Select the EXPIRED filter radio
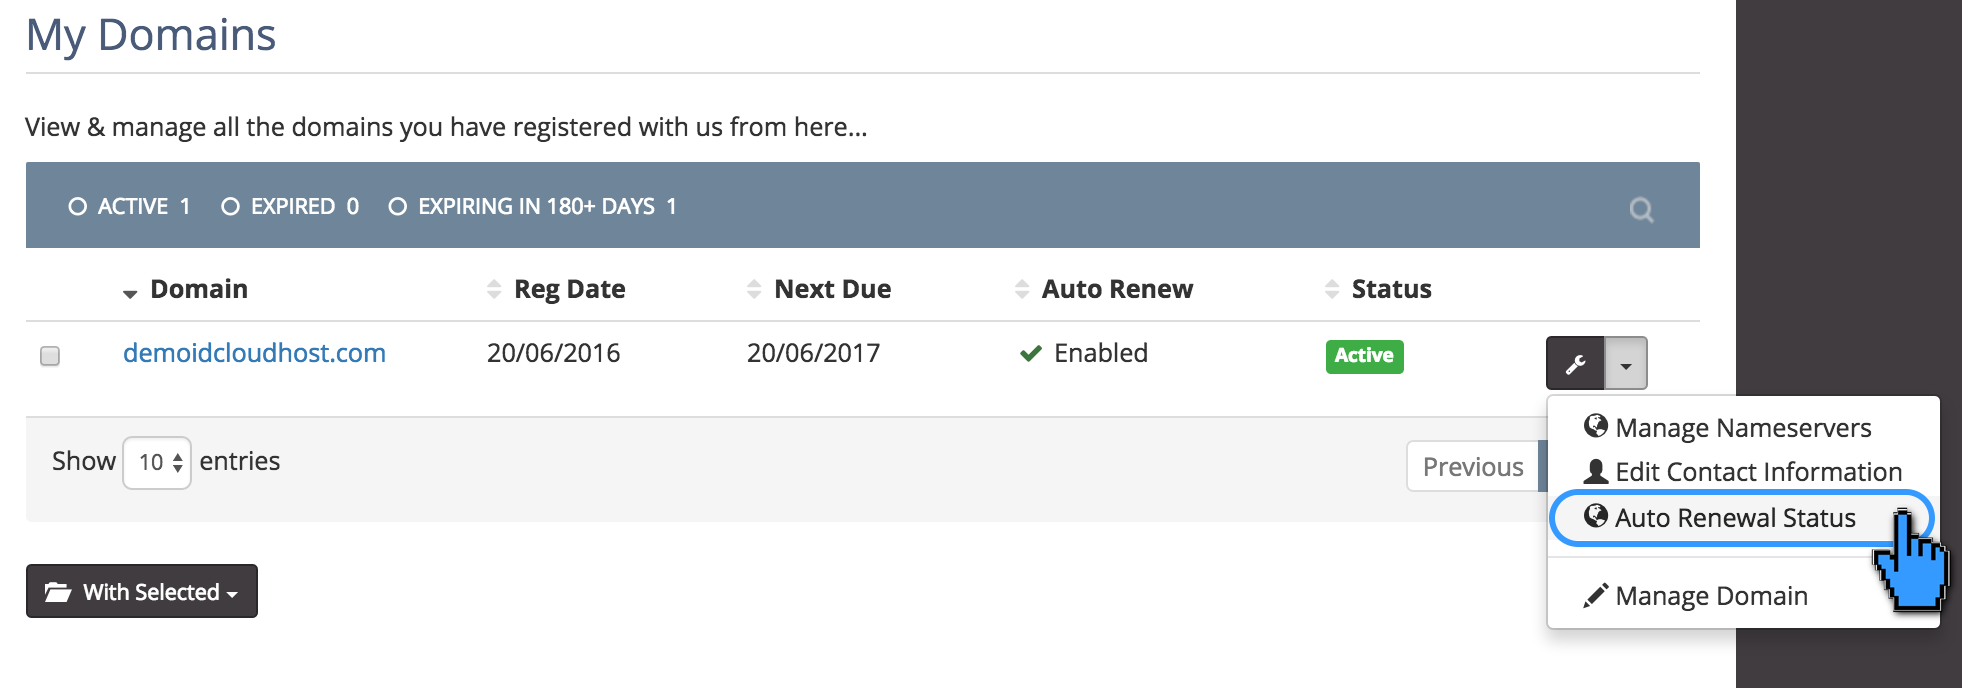 coord(230,207)
